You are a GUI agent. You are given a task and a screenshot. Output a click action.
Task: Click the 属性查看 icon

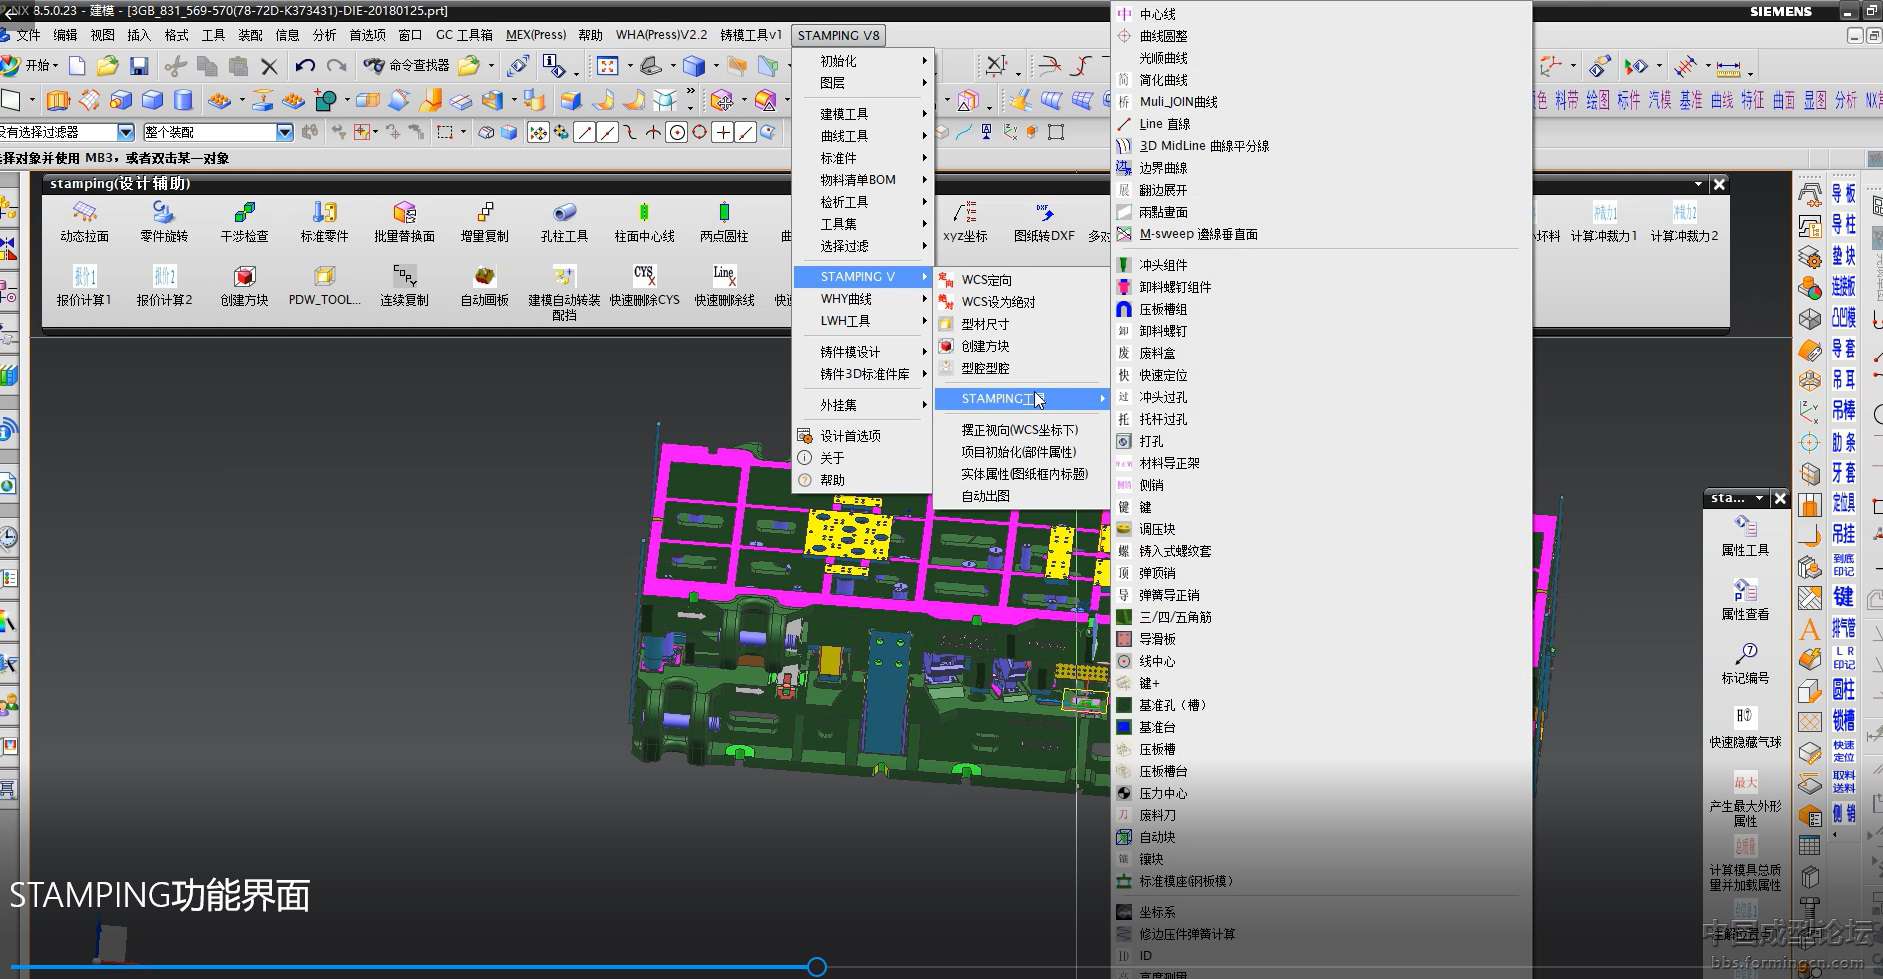[x=1745, y=591]
